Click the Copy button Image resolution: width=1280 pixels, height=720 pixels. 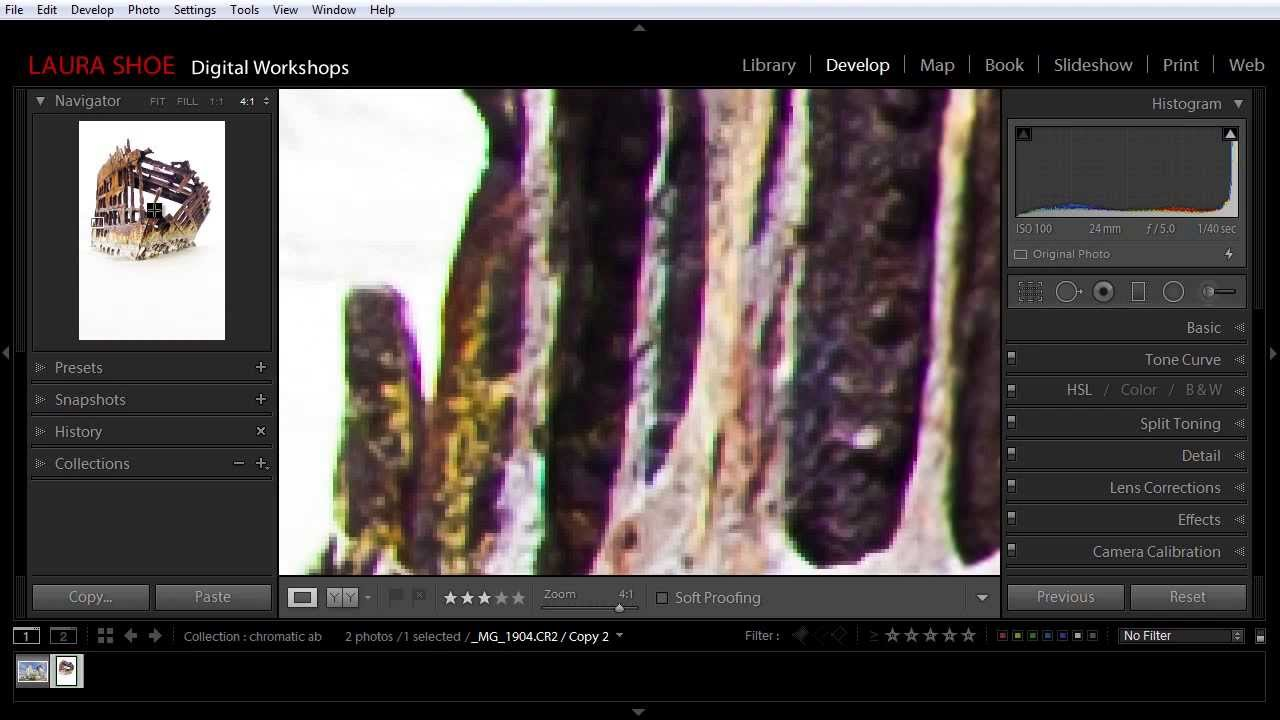click(x=90, y=596)
